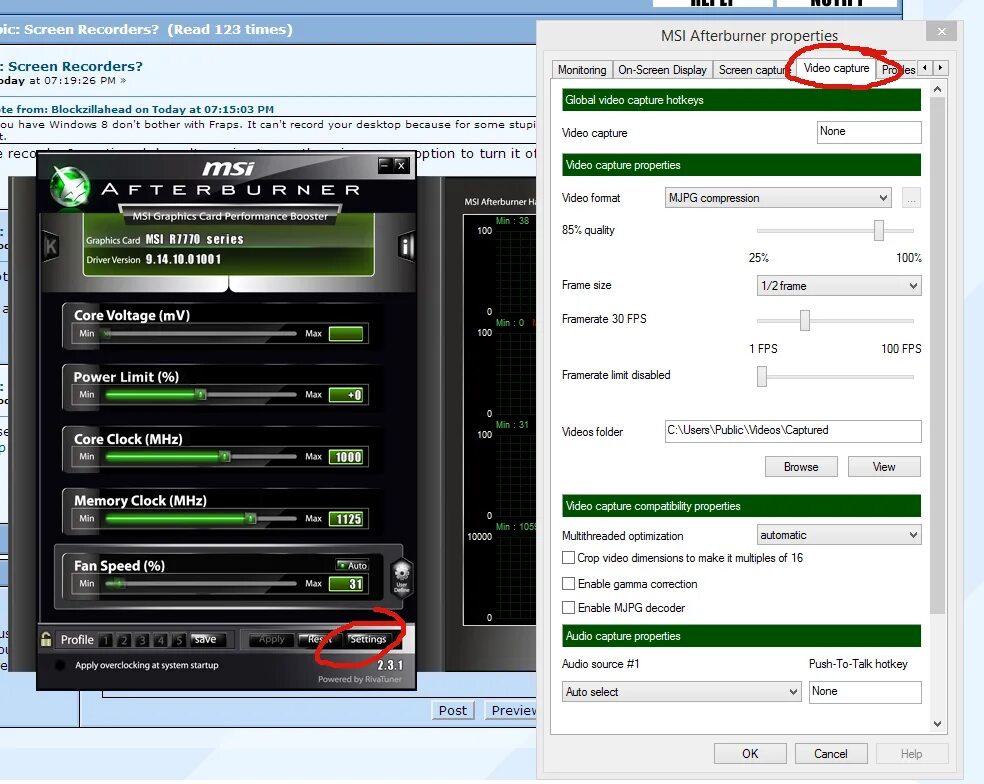The width and height of the screenshot is (984, 784).
Task: Click the Apply button in Afterburner
Action: pyautogui.click(x=272, y=640)
